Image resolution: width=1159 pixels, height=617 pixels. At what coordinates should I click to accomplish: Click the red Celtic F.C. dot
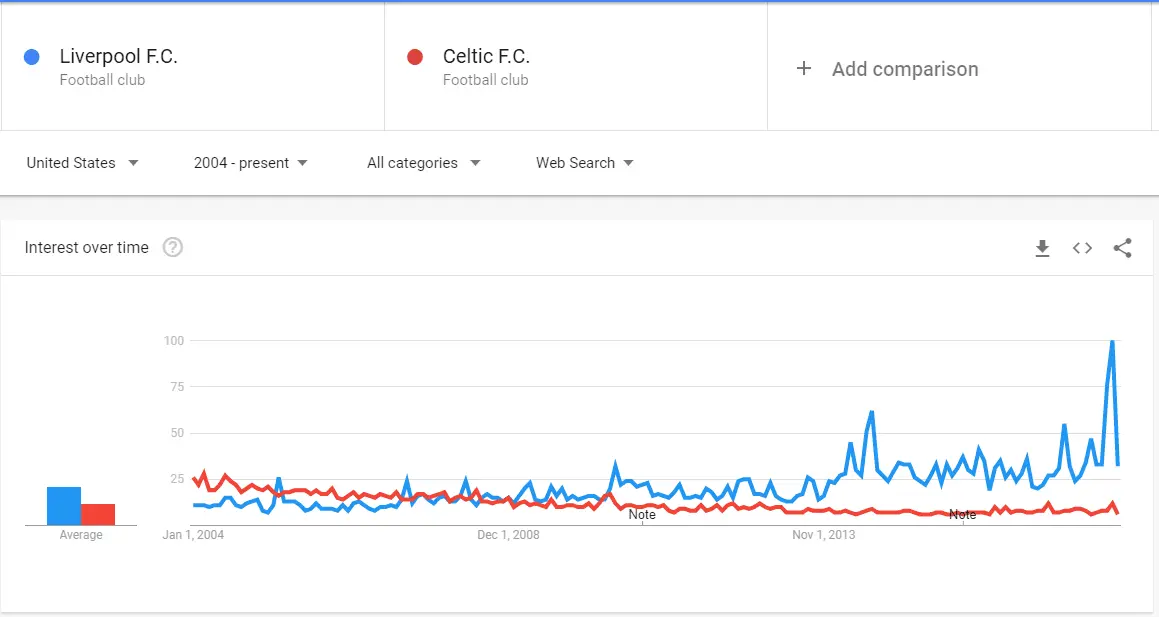[x=415, y=57]
